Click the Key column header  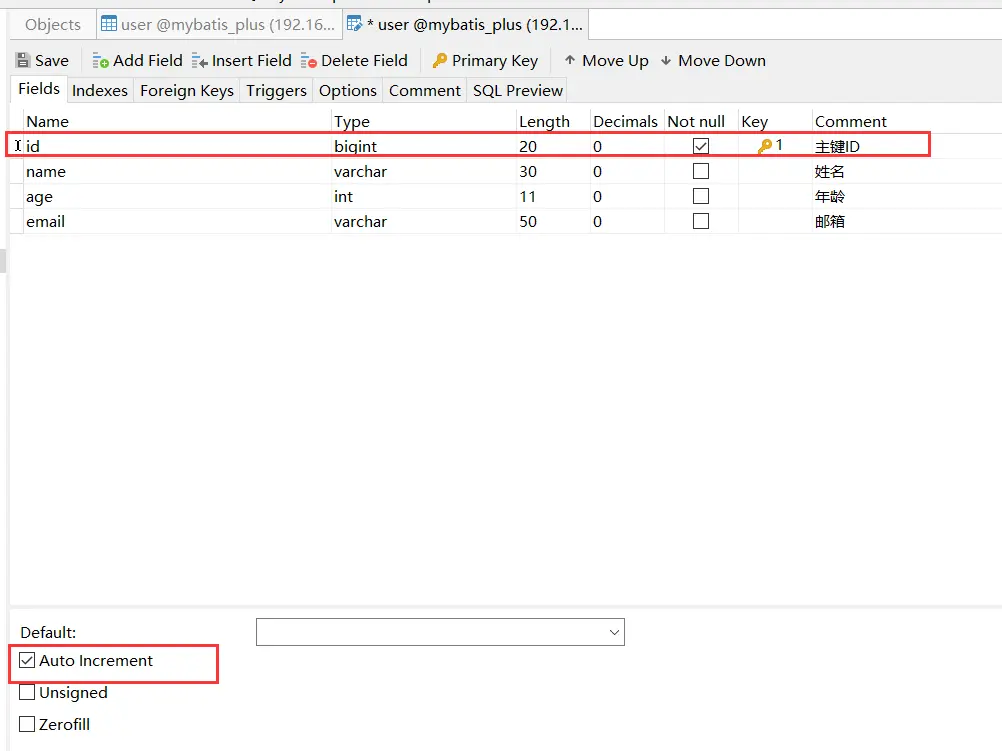point(775,121)
